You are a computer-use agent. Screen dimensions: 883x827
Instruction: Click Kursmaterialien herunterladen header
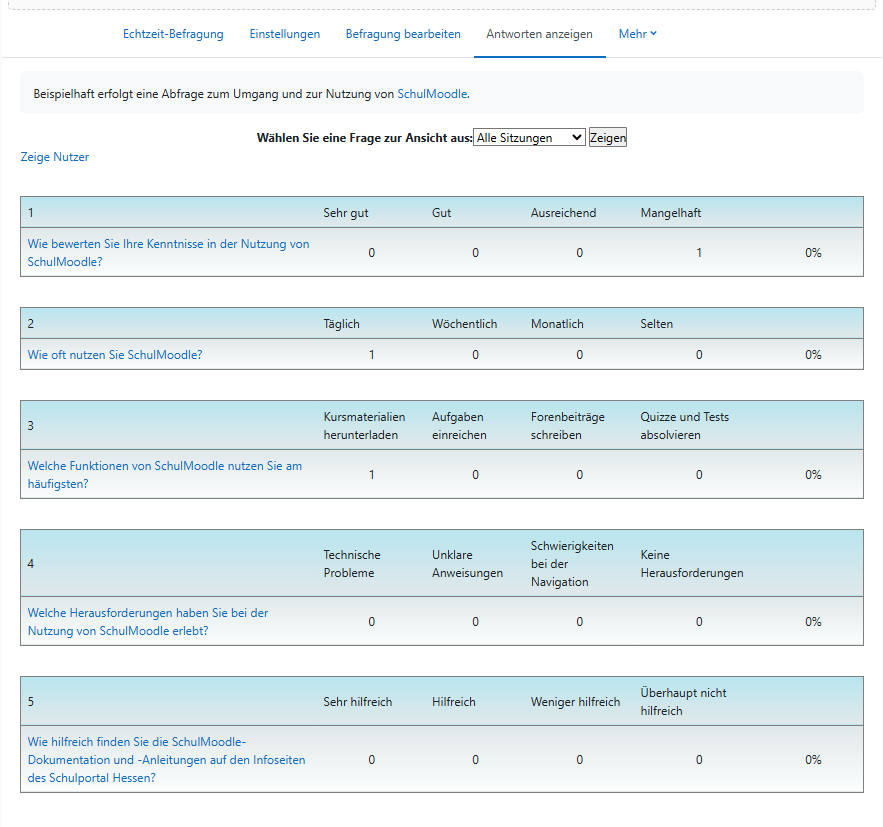(364, 426)
